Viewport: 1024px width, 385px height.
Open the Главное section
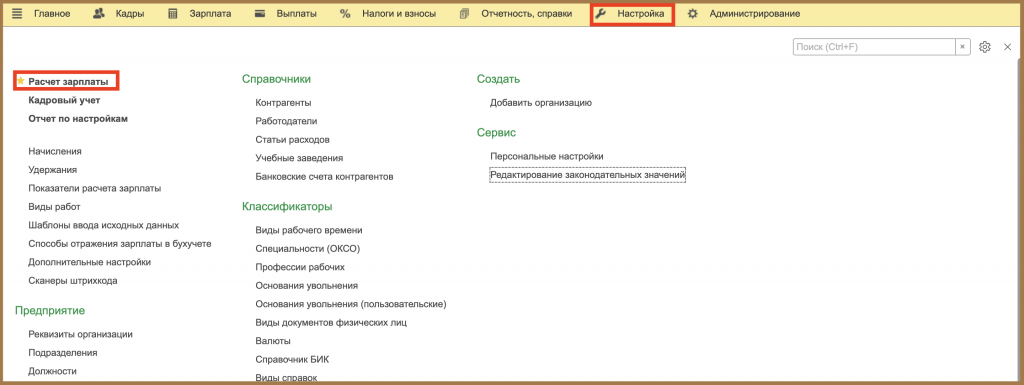(x=52, y=13)
